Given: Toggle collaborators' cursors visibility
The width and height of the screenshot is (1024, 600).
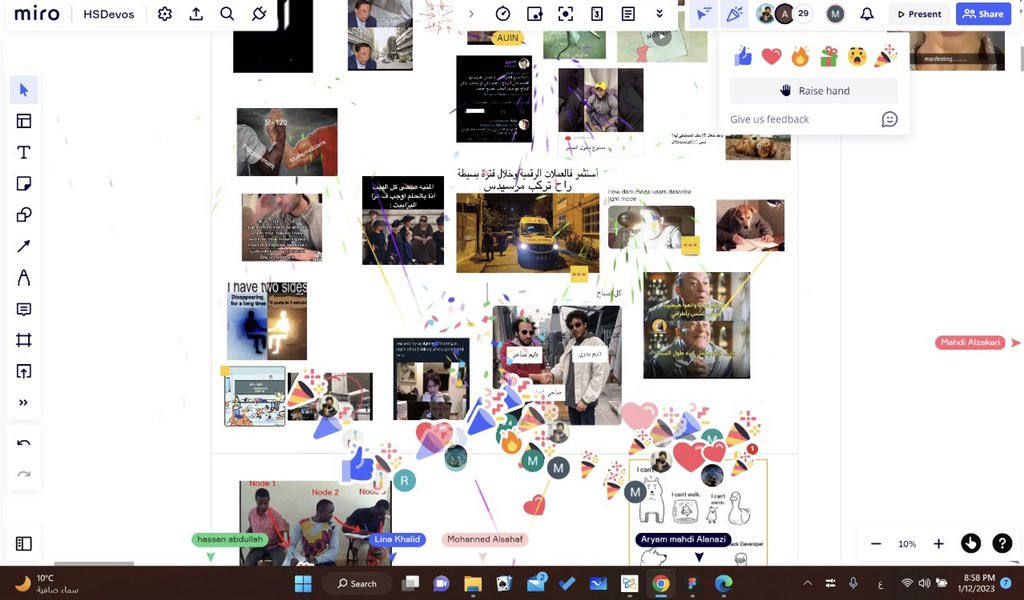Looking at the screenshot, I should click(x=703, y=14).
